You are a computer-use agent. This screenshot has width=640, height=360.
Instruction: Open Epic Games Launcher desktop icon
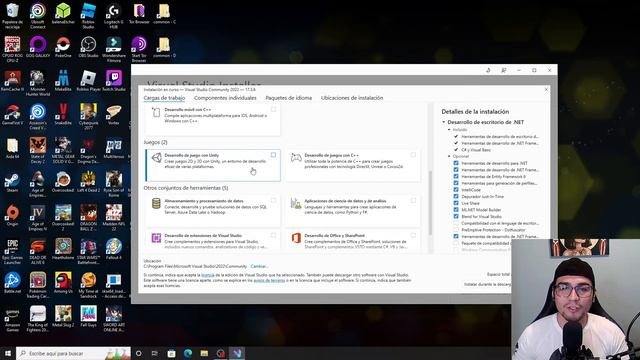click(x=12, y=252)
